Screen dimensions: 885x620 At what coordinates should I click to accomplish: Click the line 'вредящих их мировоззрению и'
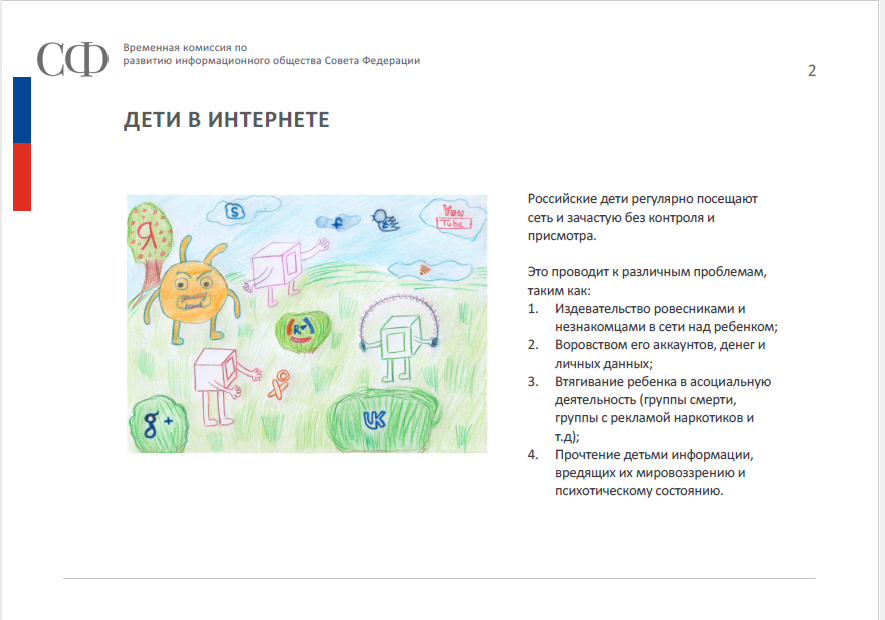tap(650, 473)
